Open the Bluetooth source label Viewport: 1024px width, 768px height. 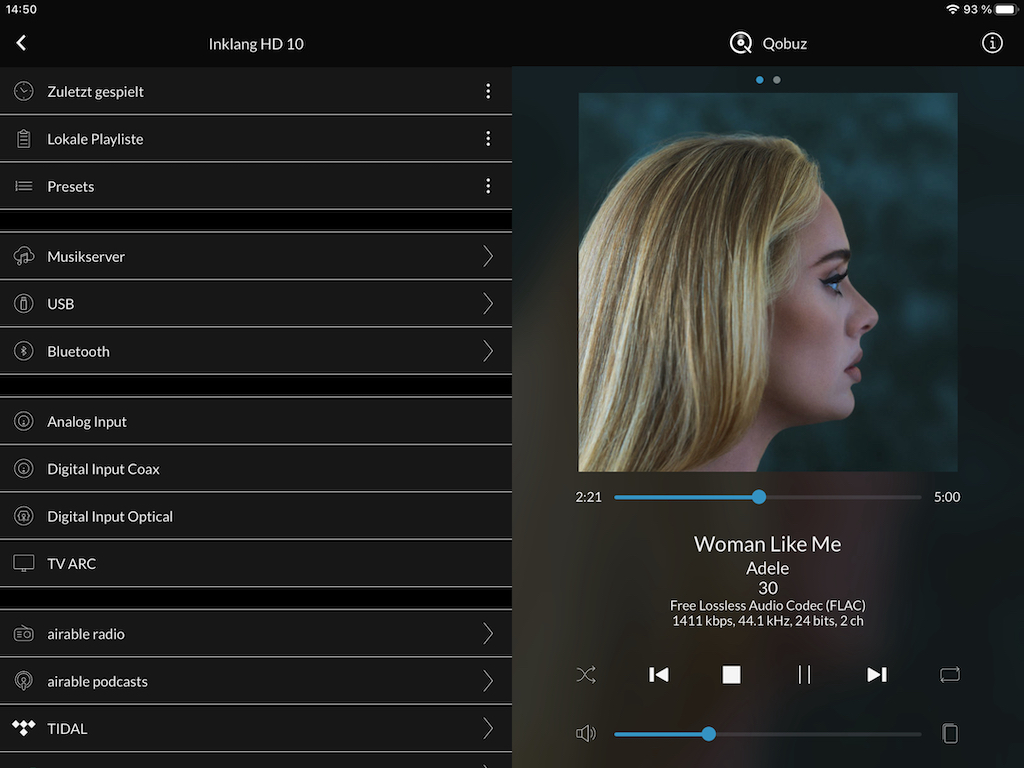click(78, 351)
